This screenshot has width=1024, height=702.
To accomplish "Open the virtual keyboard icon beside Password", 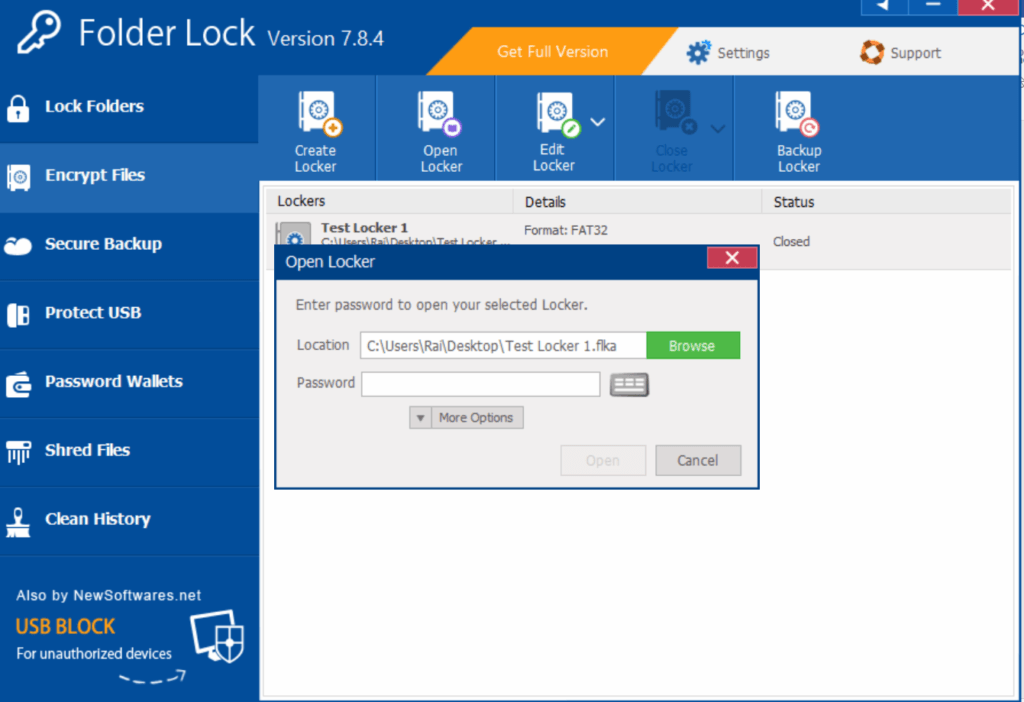I will pyautogui.click(x=629, y=385).
